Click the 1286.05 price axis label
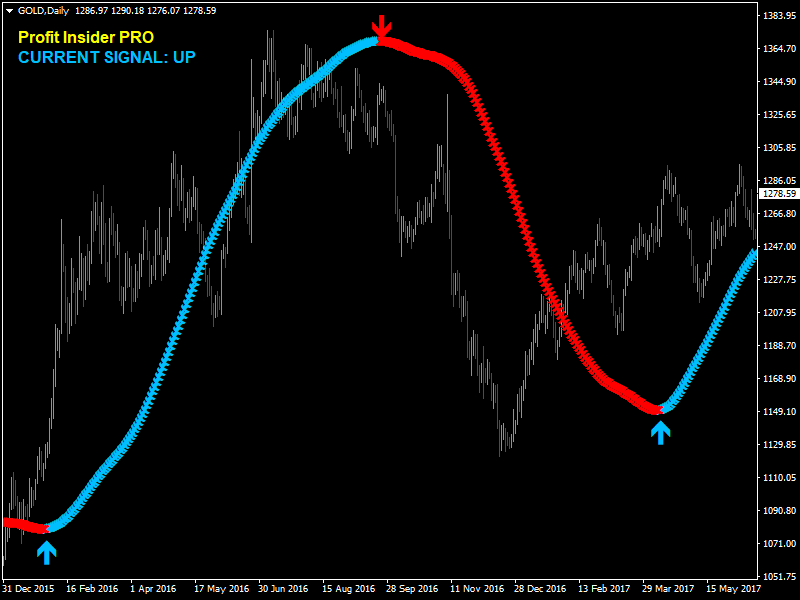800x600 pixels. click(779, 181)
